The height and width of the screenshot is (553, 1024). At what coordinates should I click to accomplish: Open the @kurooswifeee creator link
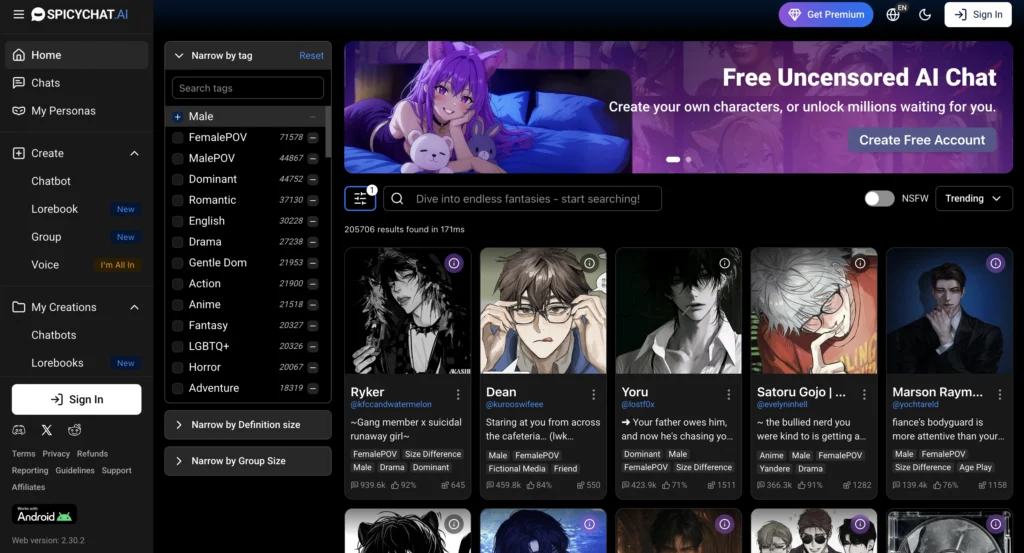(515, 404)
